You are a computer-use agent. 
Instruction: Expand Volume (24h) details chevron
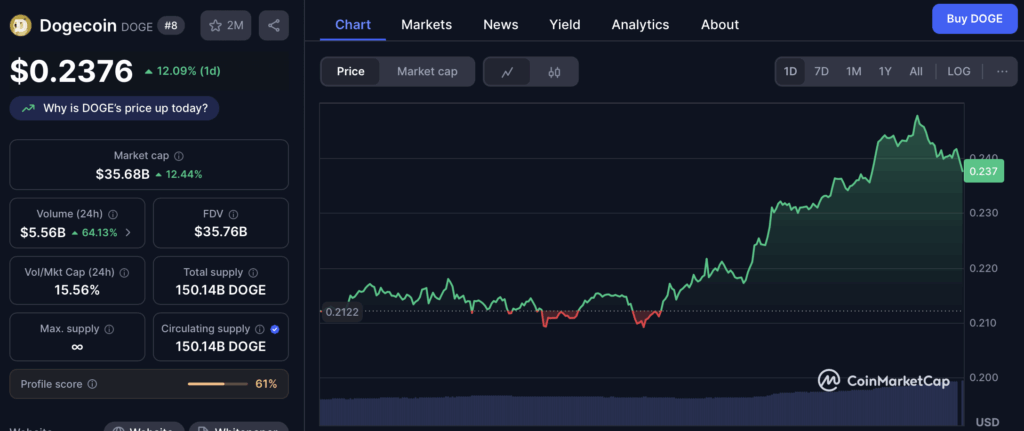[x=127, y=232]
